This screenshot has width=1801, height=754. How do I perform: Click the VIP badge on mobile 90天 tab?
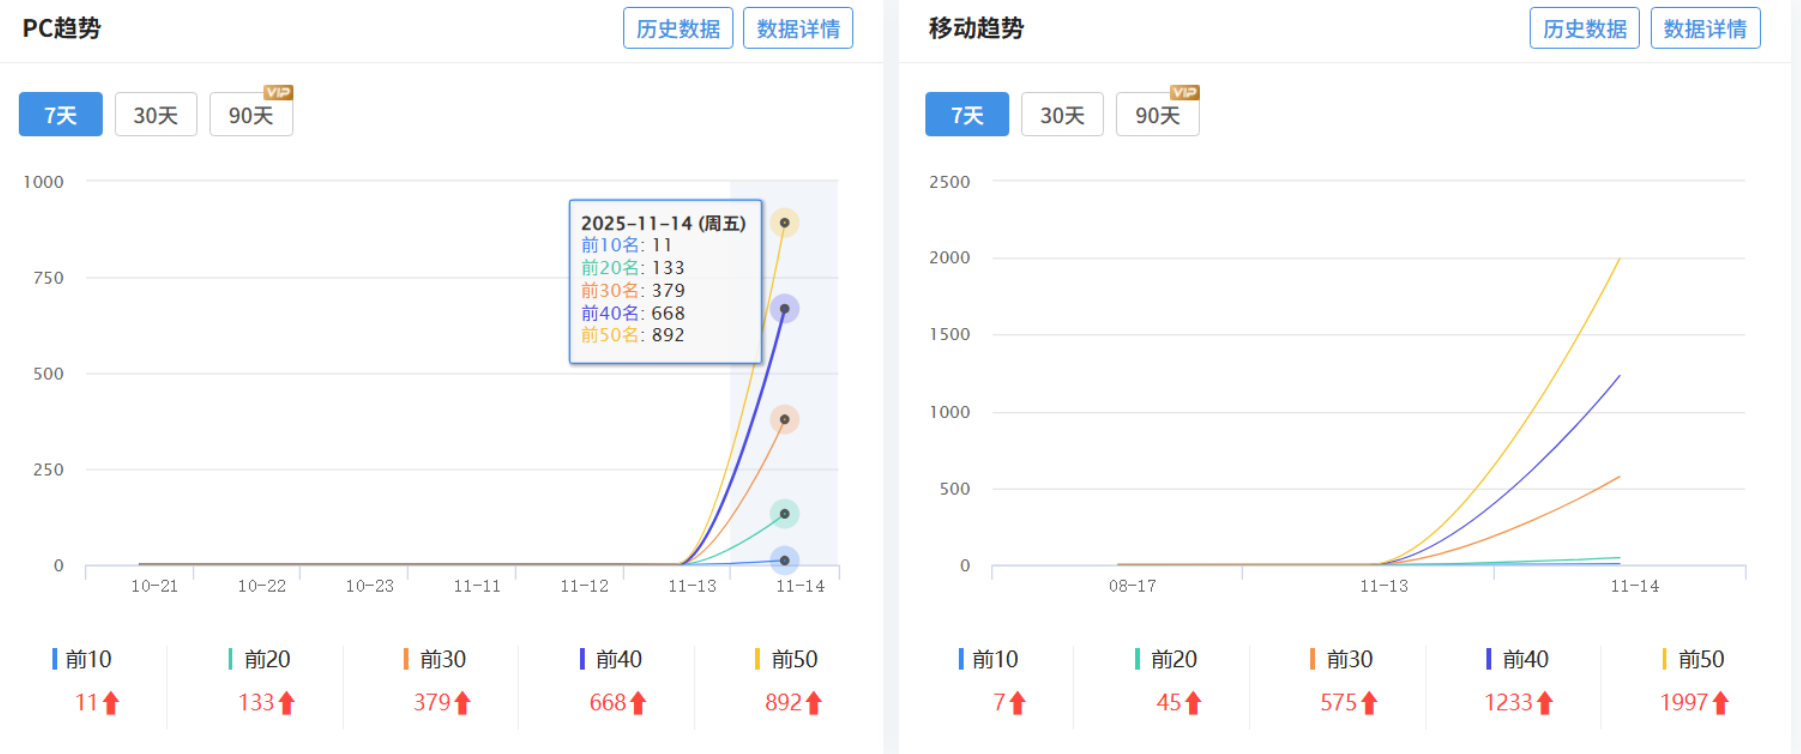(x=1184, y=92)
